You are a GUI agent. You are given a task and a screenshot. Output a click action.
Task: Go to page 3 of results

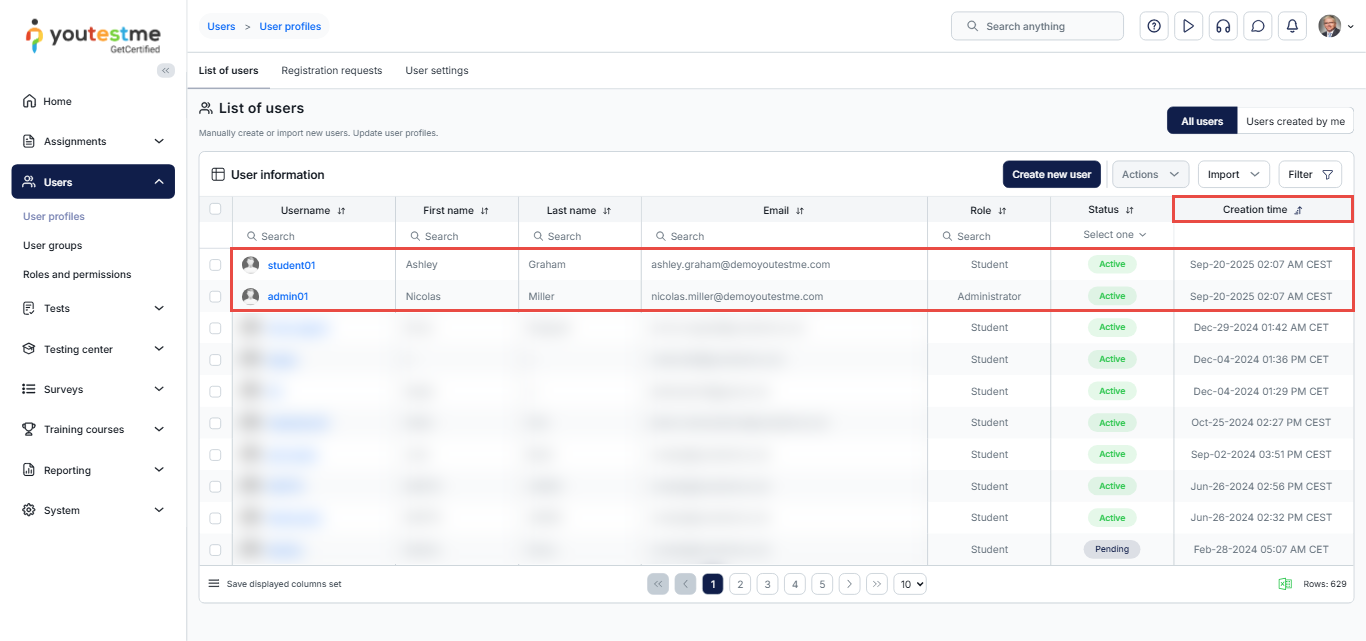(x=767, y=584)
